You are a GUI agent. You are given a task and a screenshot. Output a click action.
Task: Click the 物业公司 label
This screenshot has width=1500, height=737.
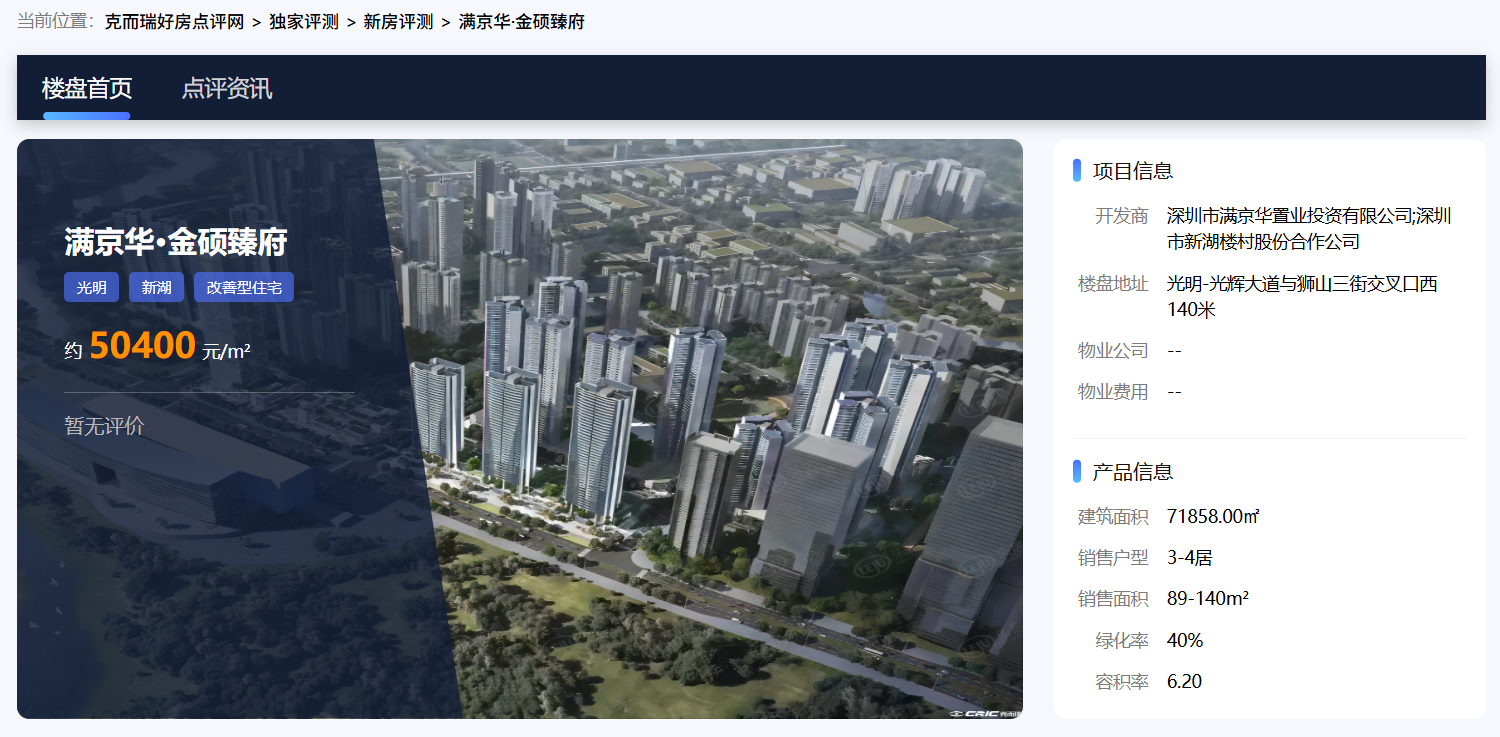click(1113, 351)
